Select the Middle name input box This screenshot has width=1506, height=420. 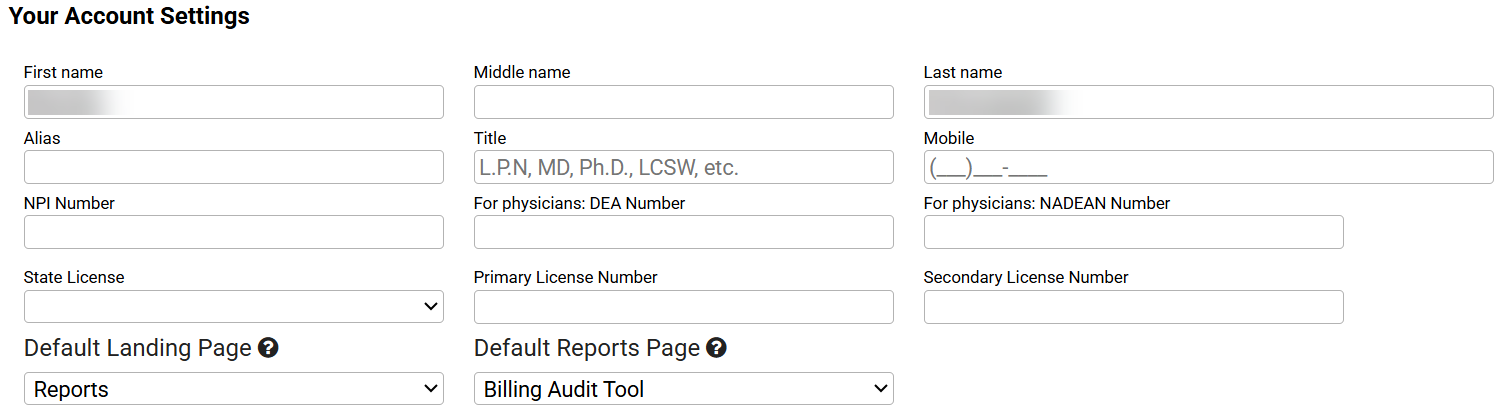[x=684, y=102]
